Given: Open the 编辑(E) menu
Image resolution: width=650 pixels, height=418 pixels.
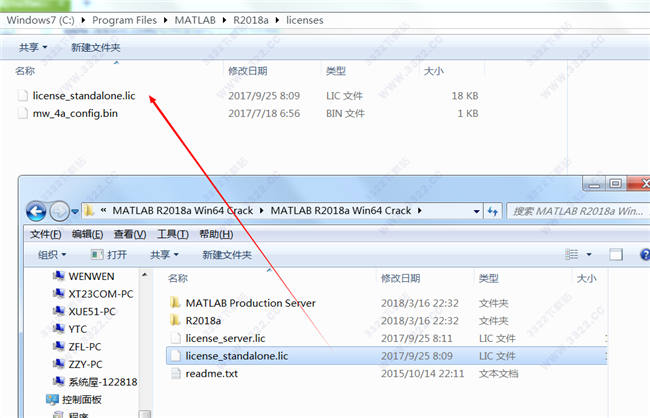Looking at the screenshot, I should (x=87, y=234).
